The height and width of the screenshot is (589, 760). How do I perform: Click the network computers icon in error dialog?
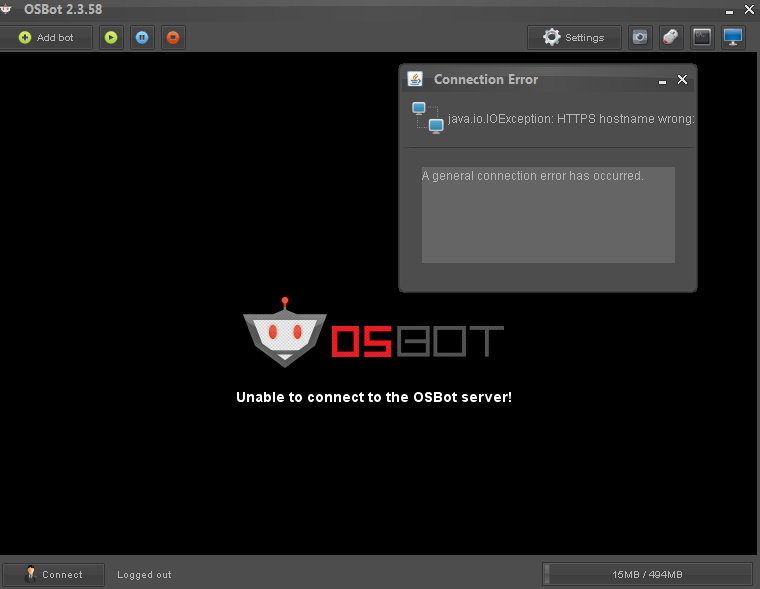tap(428, 118)
